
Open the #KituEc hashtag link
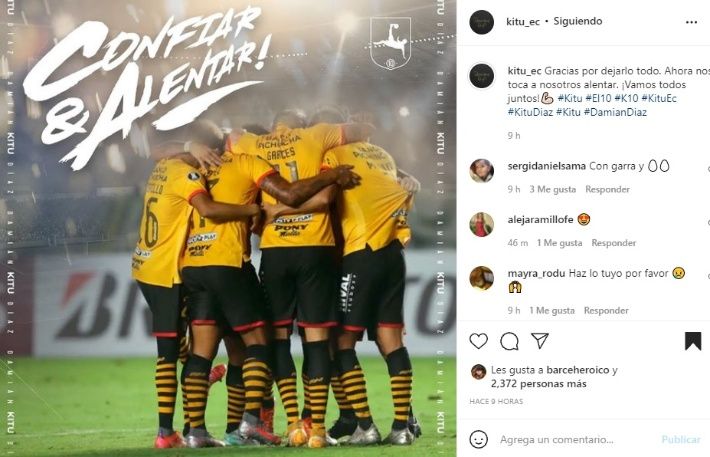[659, 98]
